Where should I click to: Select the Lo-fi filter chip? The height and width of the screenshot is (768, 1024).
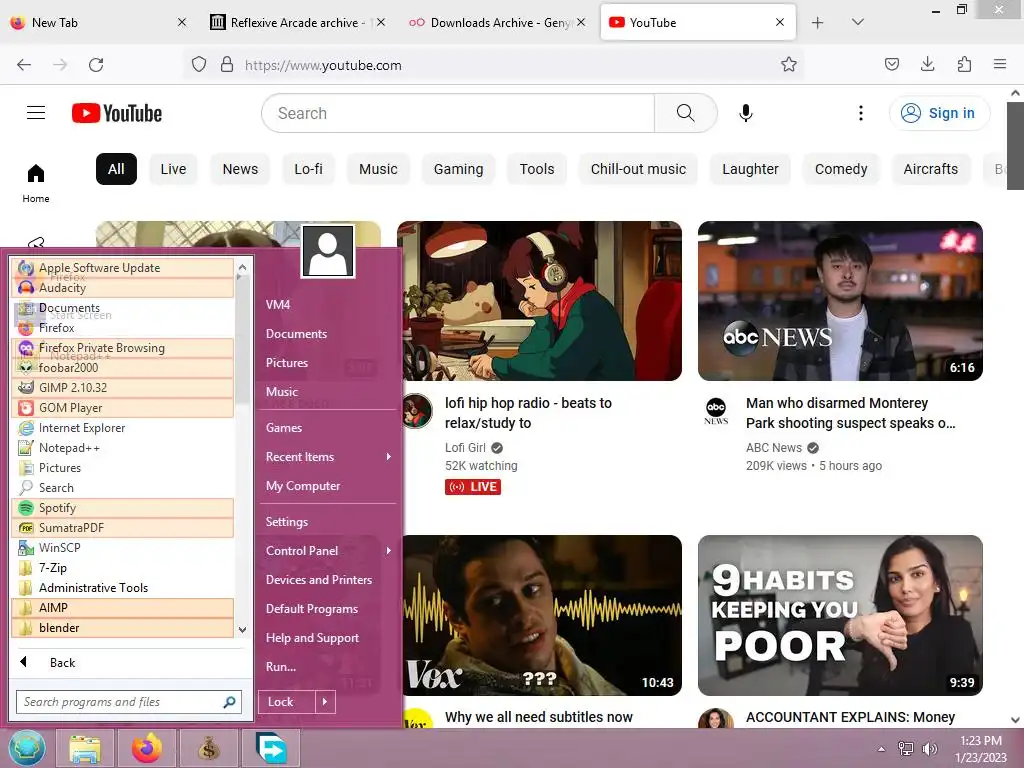[x=308, y=169]
